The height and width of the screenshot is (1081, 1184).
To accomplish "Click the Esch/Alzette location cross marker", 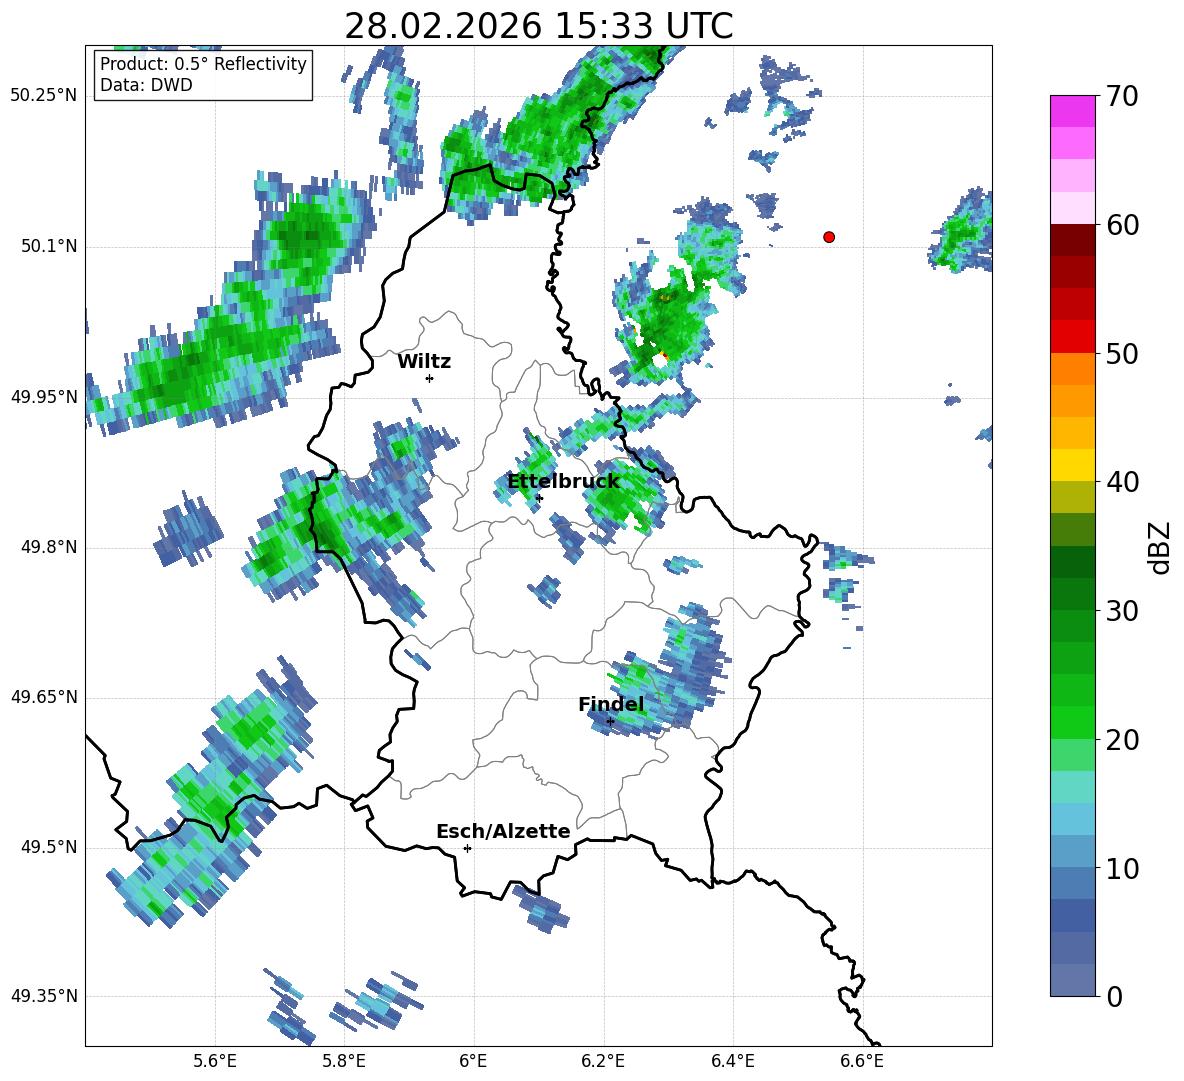I will [x=467, y=848].
